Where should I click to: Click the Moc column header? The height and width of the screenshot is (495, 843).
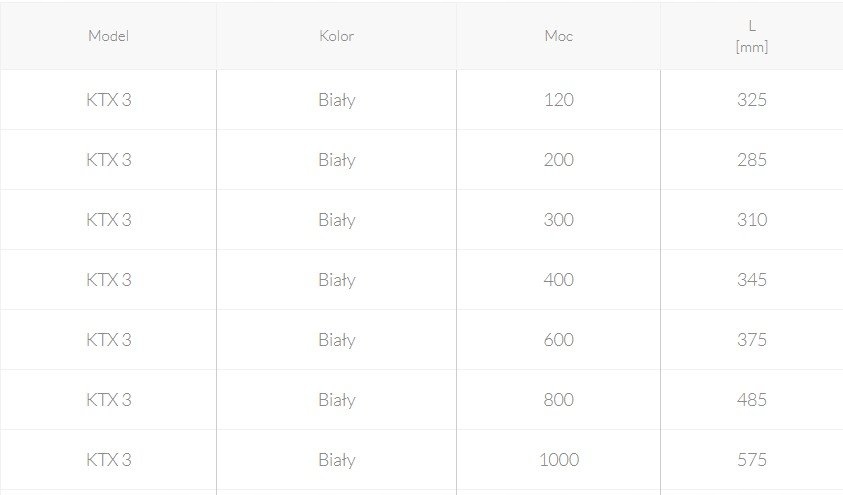(x=558, y=36)
